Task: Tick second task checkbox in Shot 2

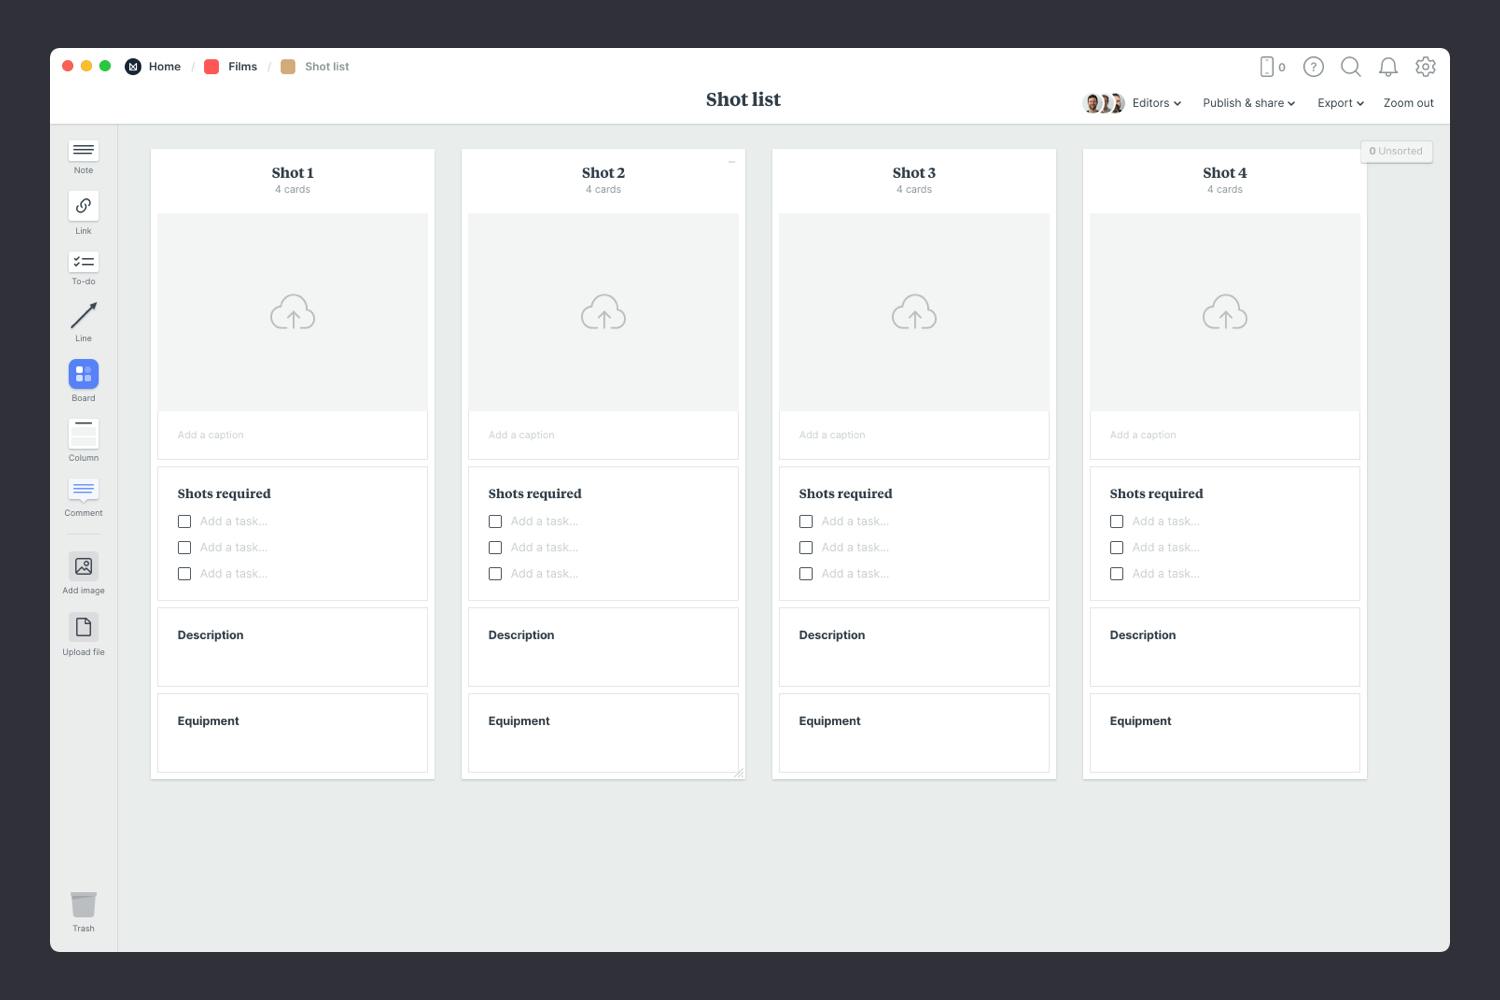Action: (x=495, y=547)
